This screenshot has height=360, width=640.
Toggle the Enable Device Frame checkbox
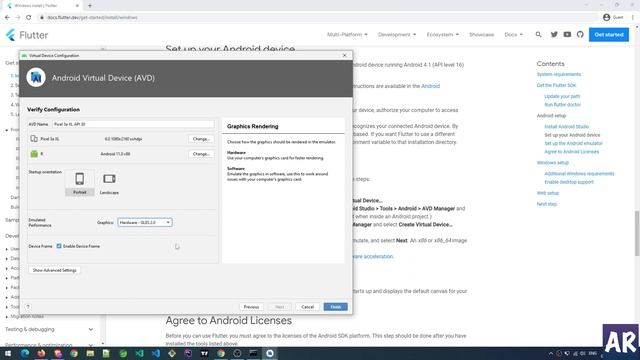coord(59,246)
